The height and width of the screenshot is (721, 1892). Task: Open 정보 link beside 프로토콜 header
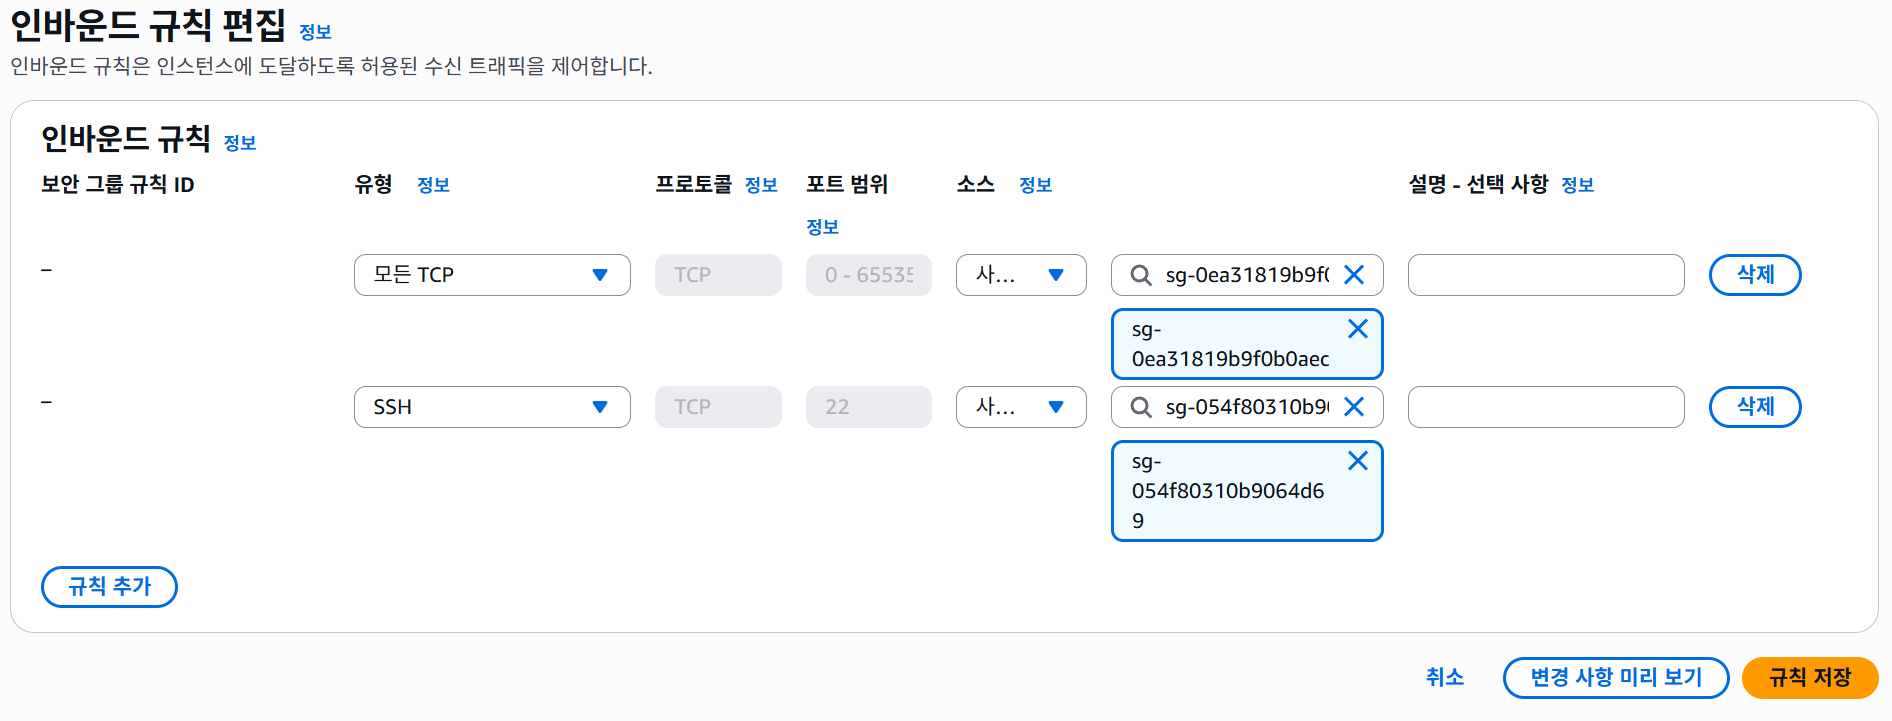tap(761, 185)
